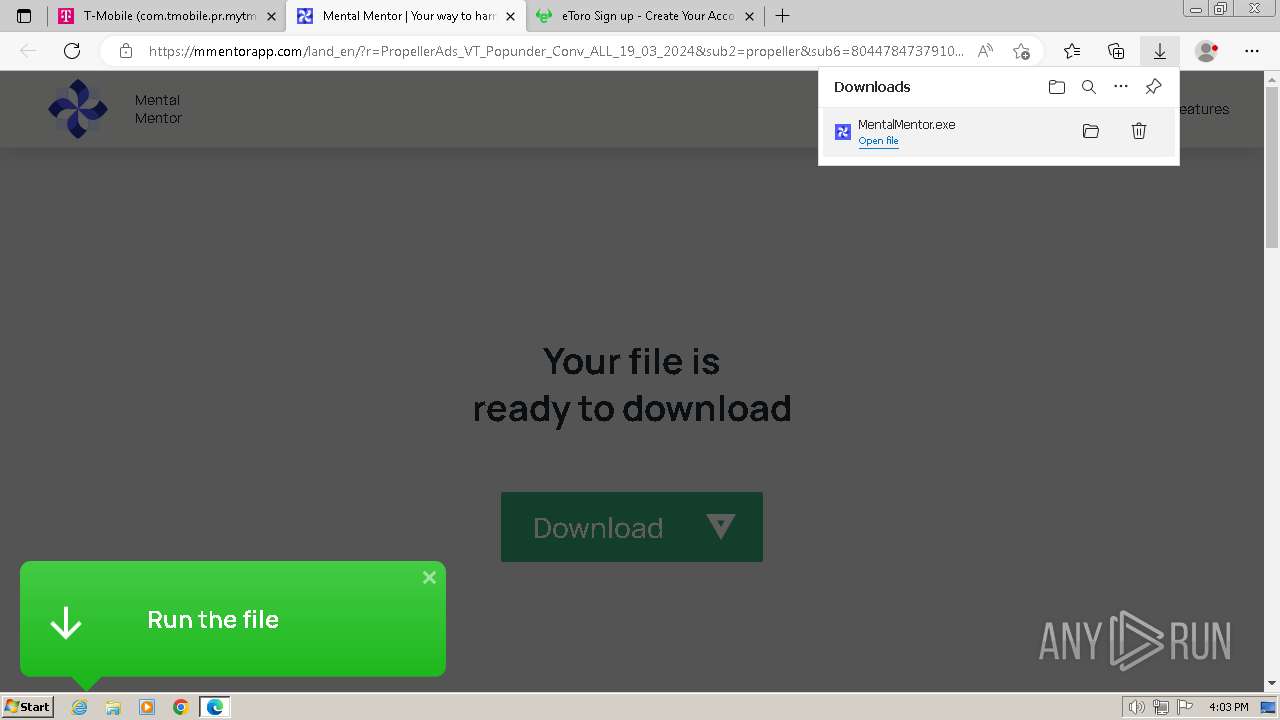Select the Mental Mentor tab
The height and width of the screenshot is (720, 1280).
point(406,16)
